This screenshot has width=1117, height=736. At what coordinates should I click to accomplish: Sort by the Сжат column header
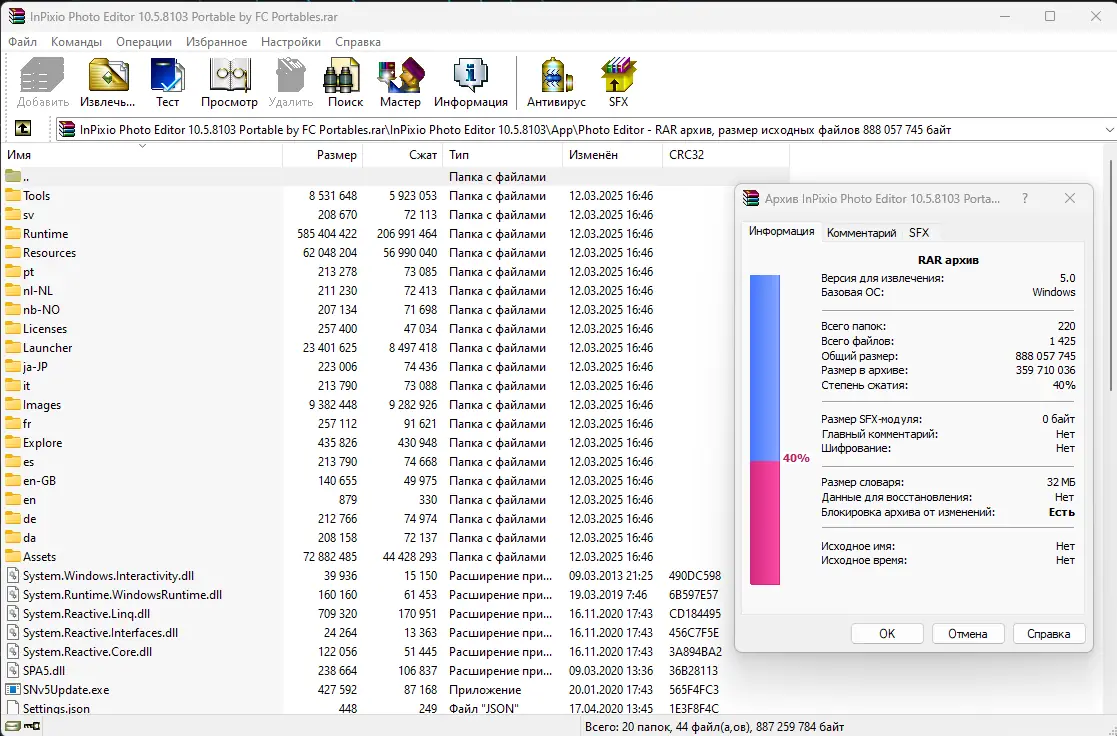[x=402, y=155]
